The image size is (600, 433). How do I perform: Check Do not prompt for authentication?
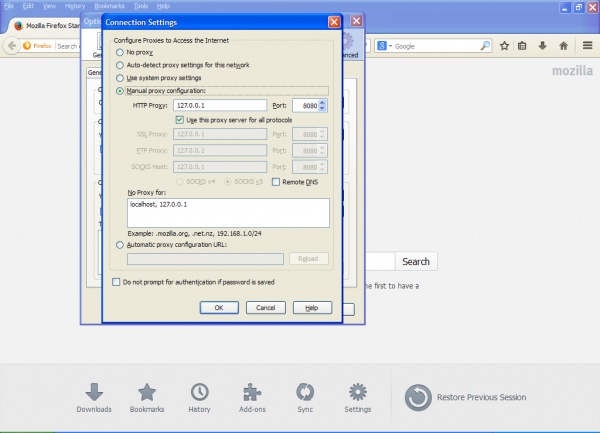click(116, 282)
